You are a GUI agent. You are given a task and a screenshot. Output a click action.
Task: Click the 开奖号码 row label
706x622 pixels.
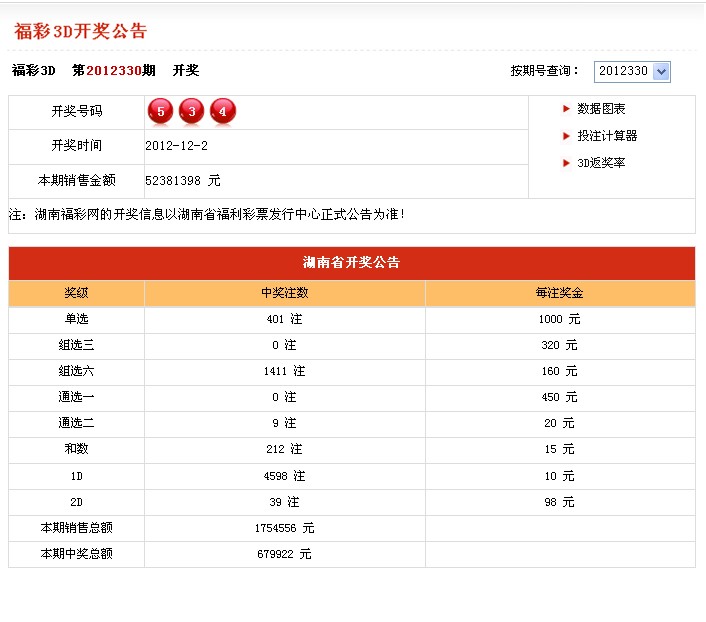(77, 111)
